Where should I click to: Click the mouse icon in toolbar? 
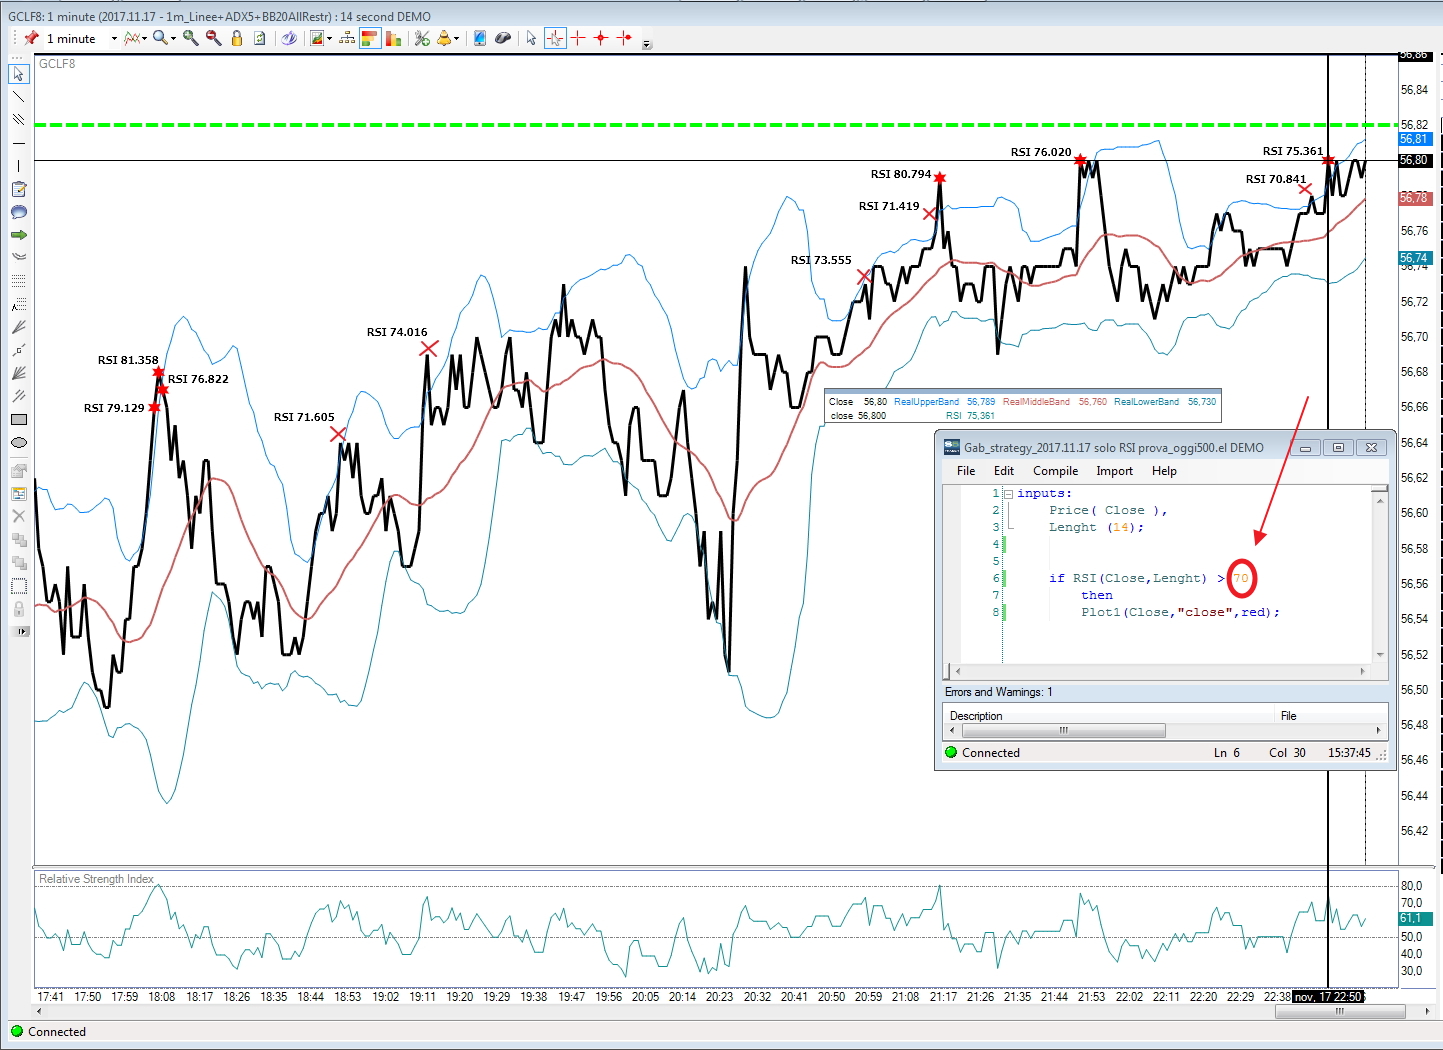503,38
